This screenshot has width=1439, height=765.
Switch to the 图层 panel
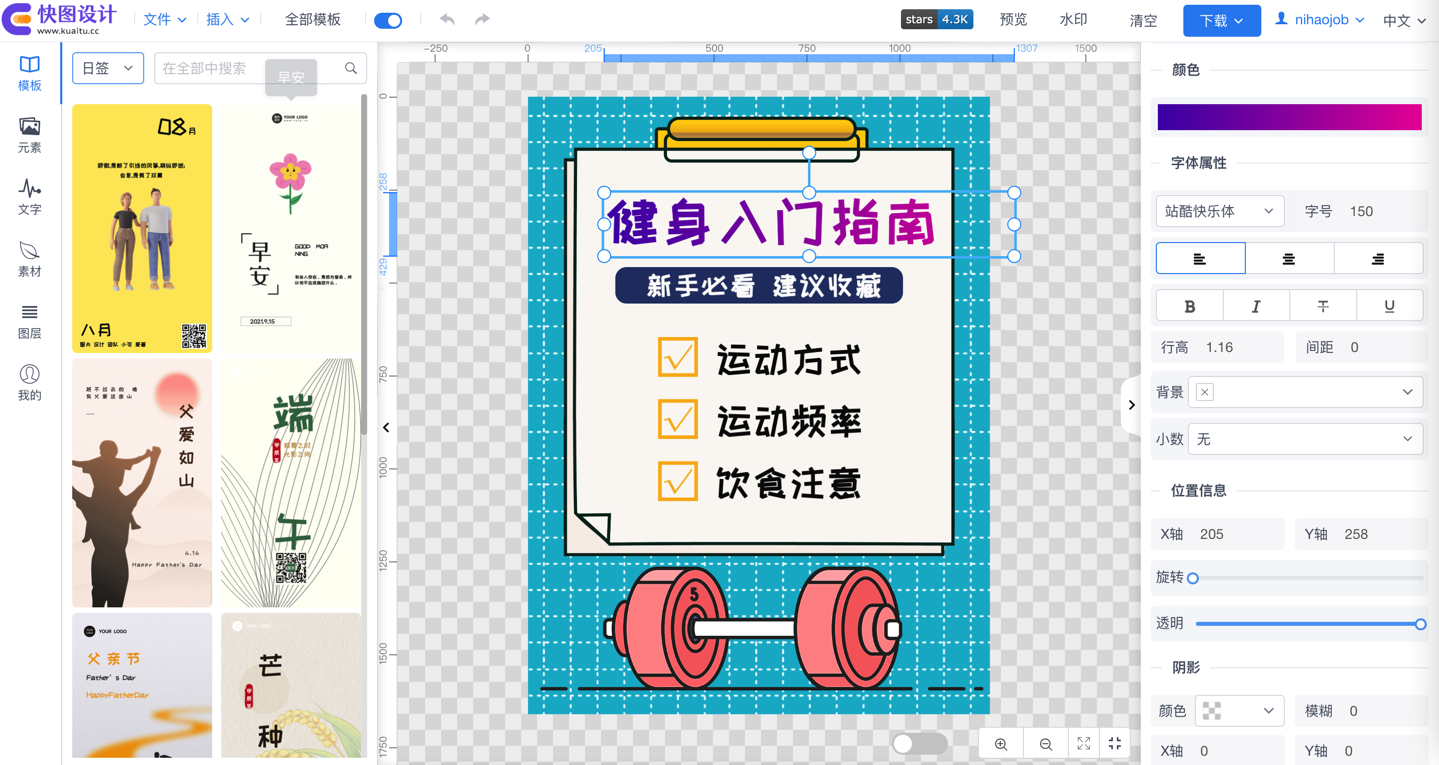29,320
